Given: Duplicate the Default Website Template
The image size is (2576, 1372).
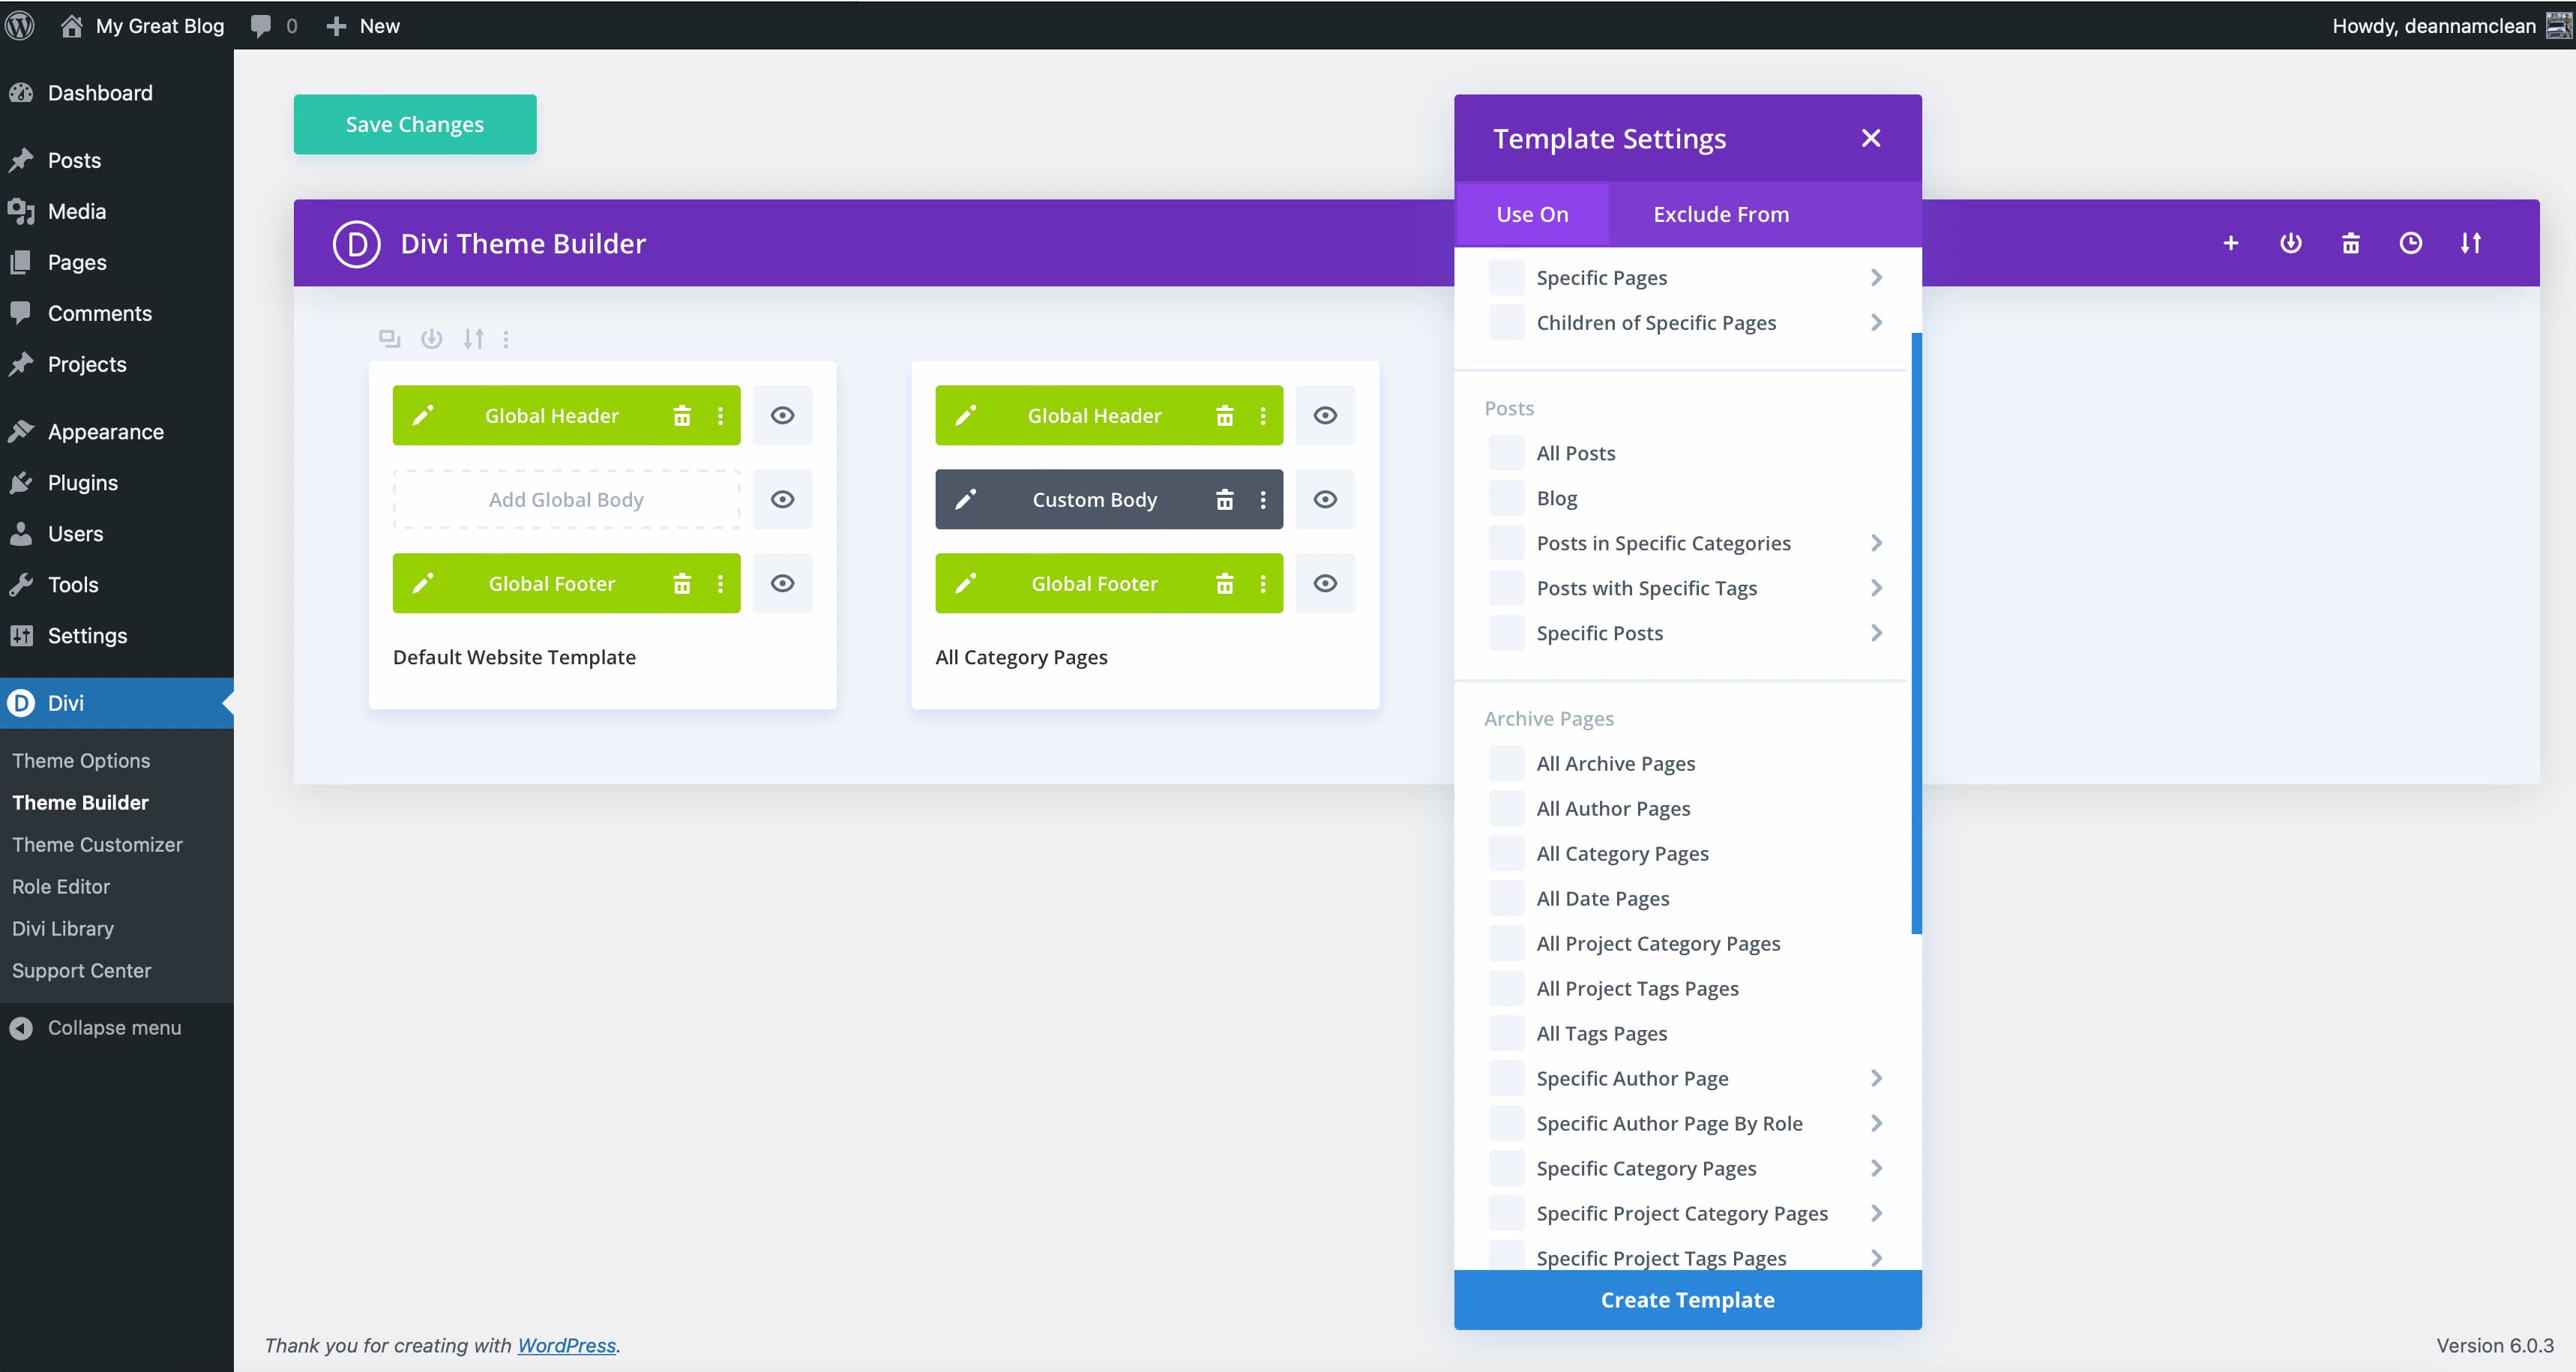Looking at the screenshot, I should (x=389, y=338).
